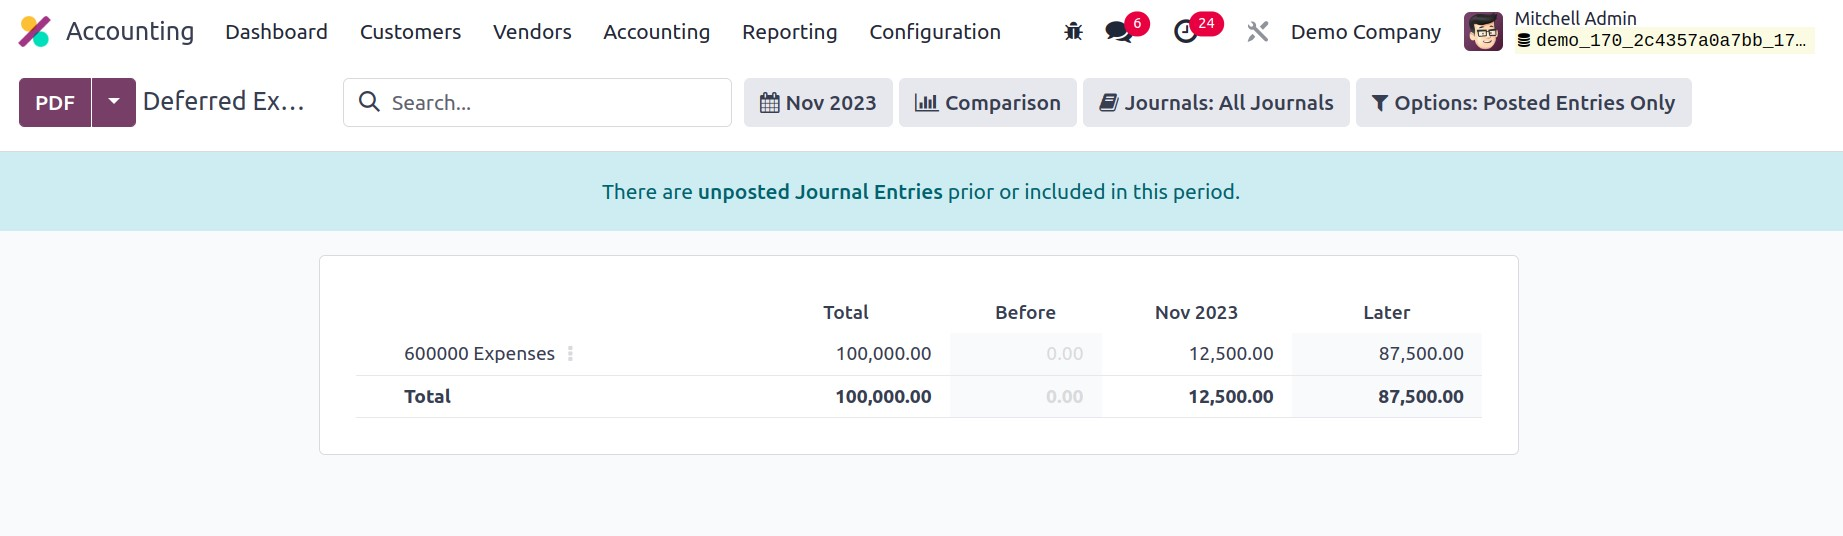
Task: Open Journals: All Journals filter
Action: tap(1216, 103)
